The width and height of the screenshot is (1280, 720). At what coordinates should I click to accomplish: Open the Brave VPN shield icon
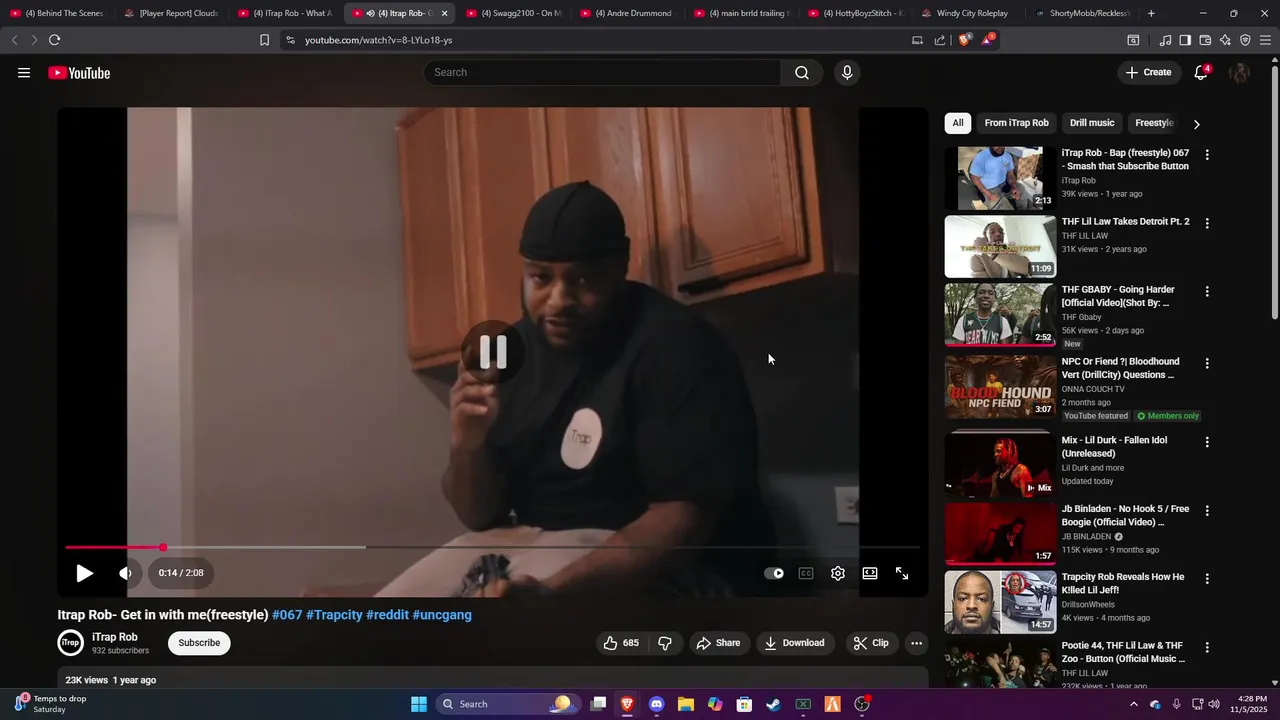click(x=1245, y=40)
